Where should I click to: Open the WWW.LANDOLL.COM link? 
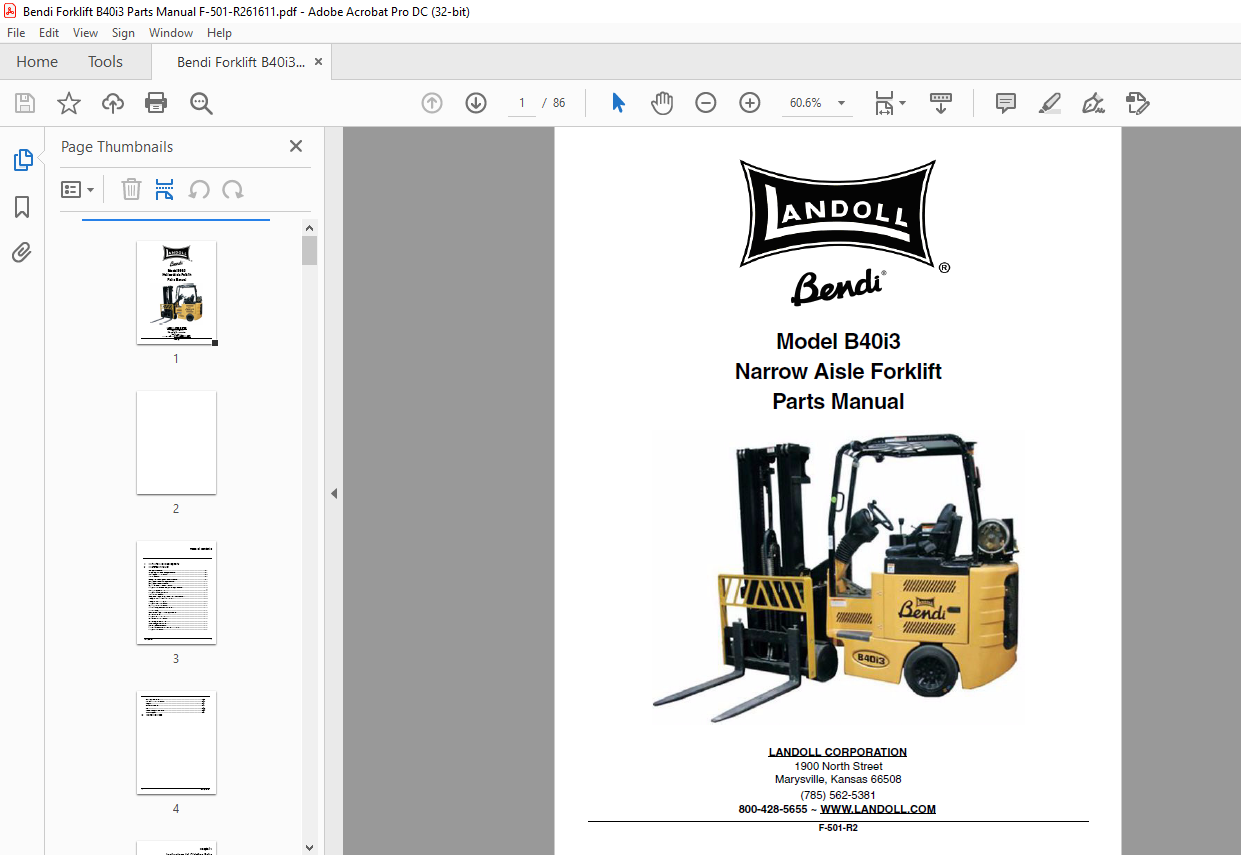(x=878, y=809)
